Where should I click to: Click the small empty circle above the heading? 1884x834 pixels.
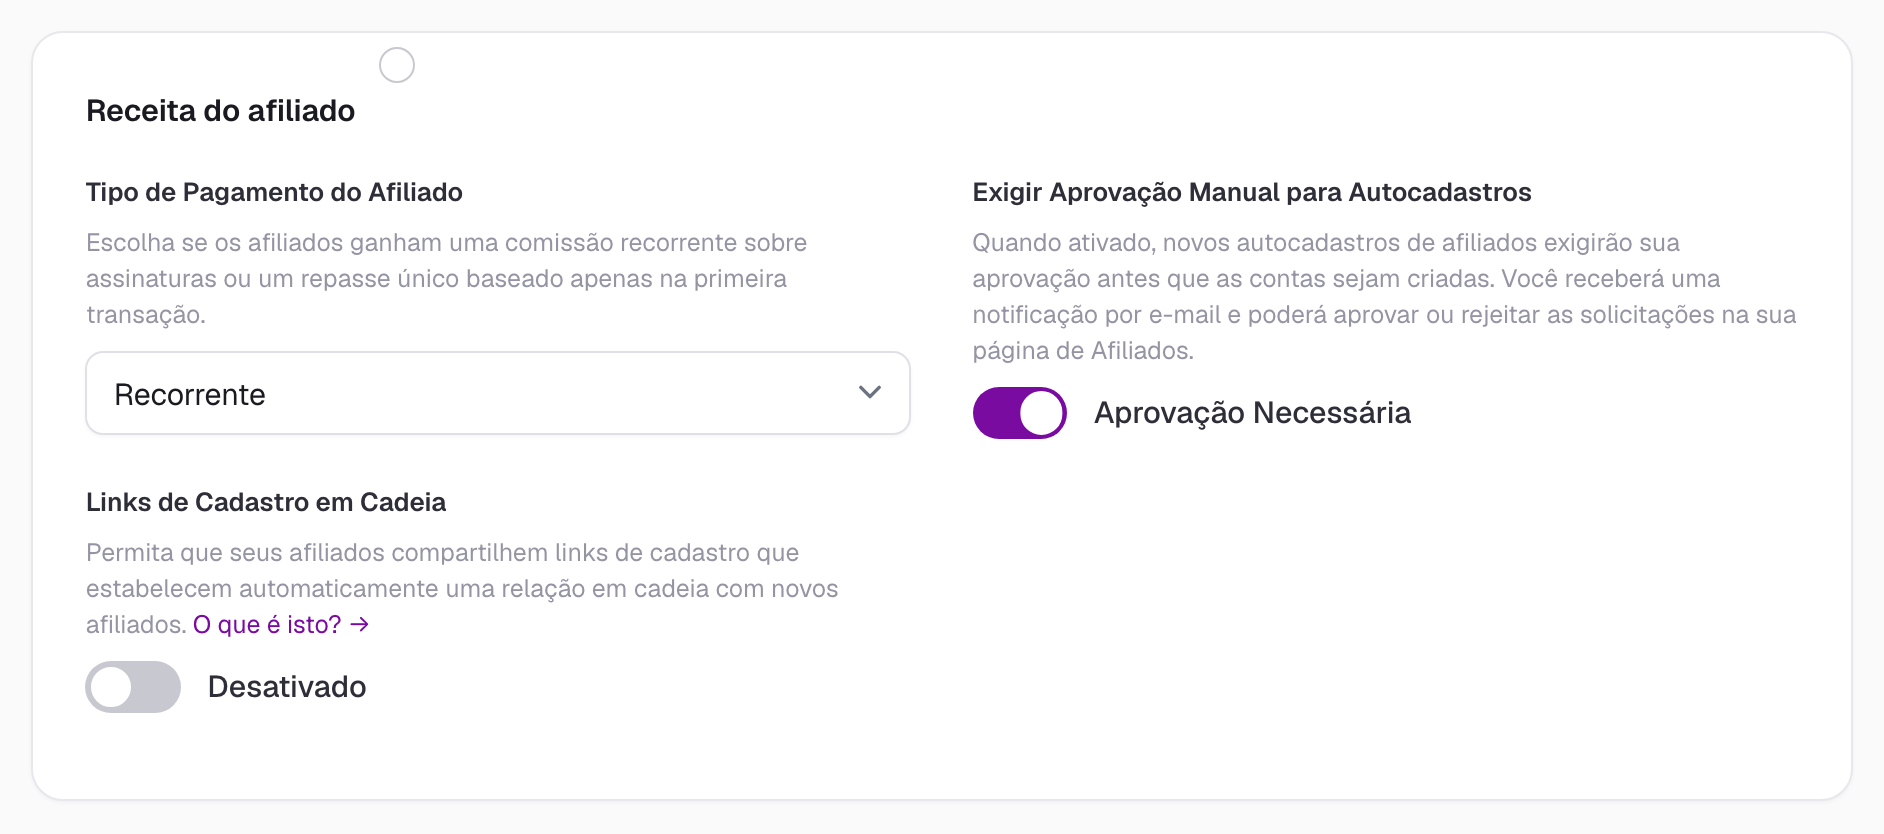[397, 65]
